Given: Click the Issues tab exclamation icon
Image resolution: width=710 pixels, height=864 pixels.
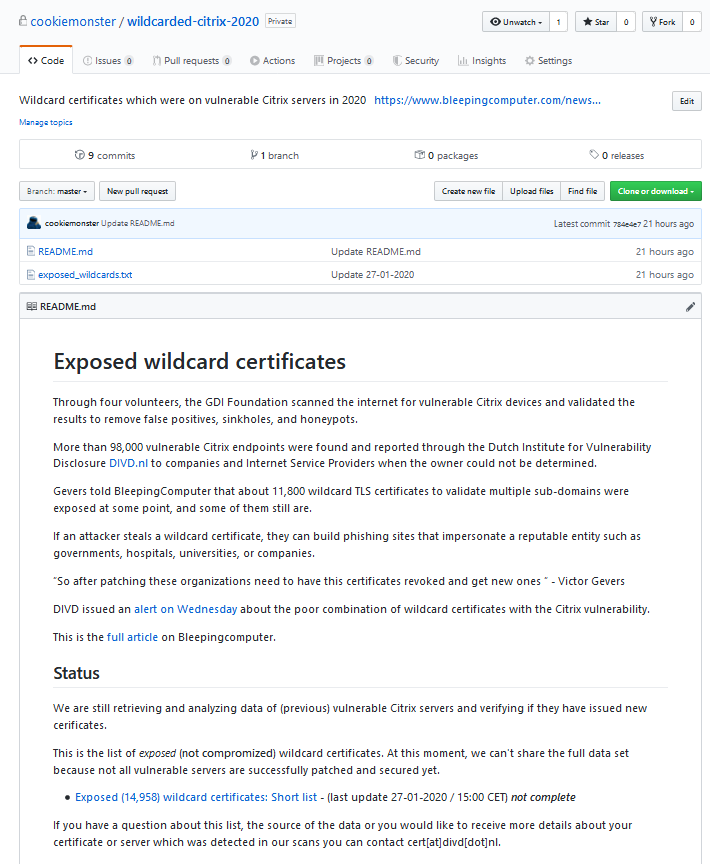Looking at the screenshot, I should pyautogui.click(x=87, y=61).
